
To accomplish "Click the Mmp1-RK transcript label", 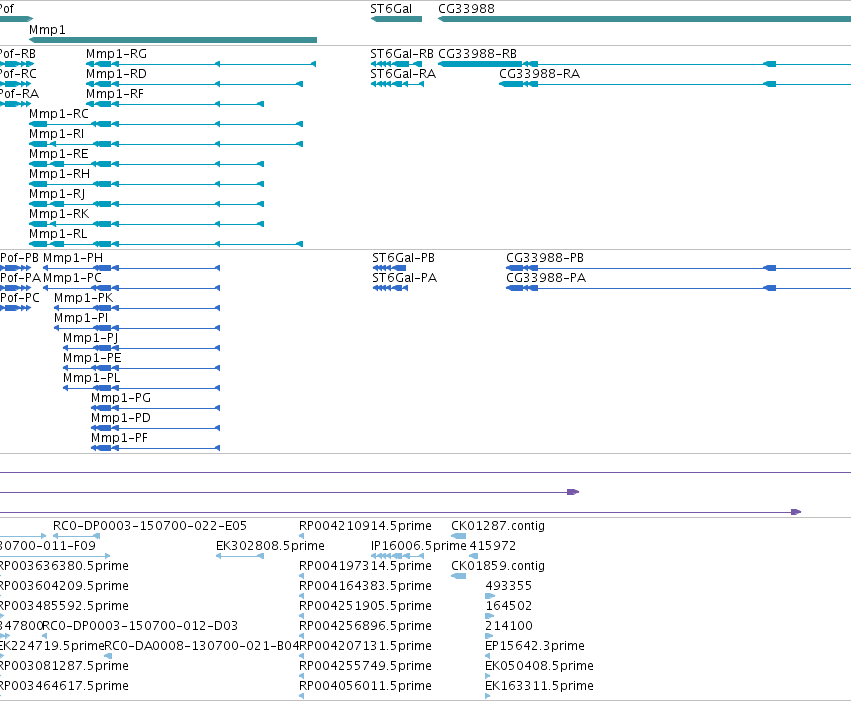I will 59,214.
